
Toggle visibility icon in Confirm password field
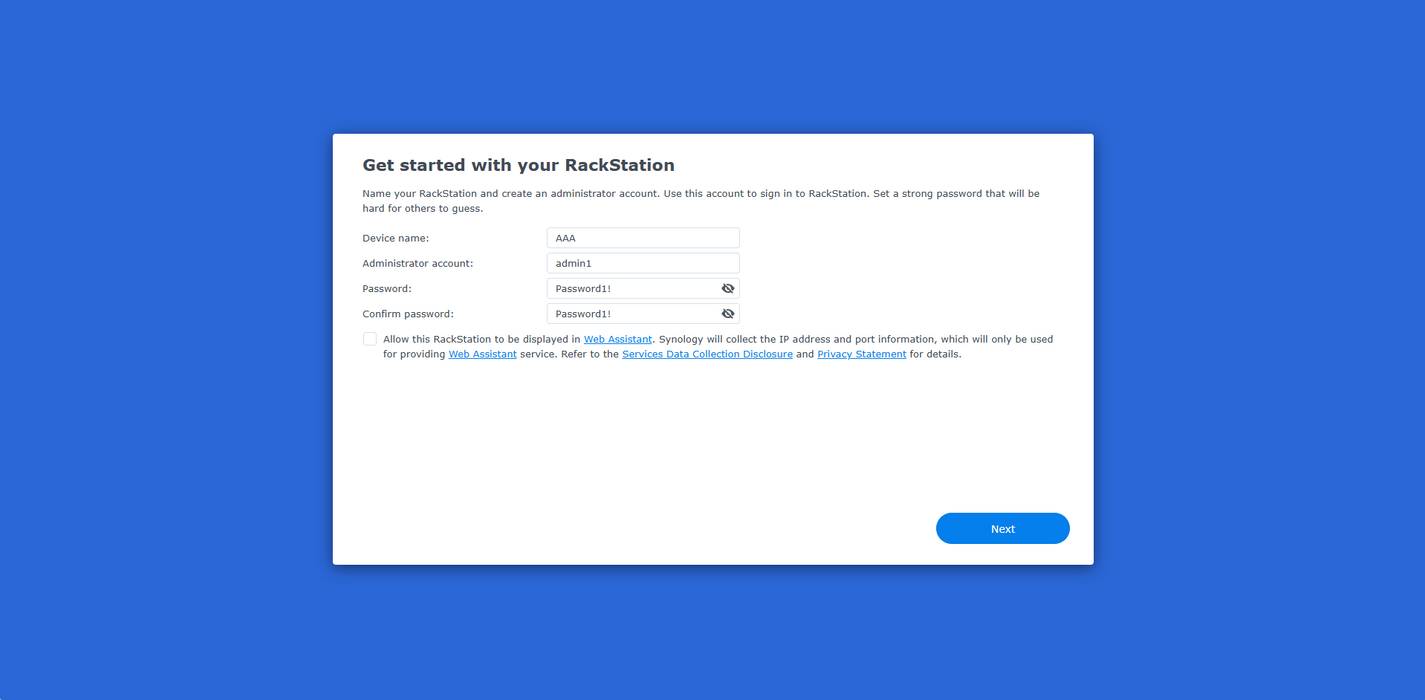point(728,314)
